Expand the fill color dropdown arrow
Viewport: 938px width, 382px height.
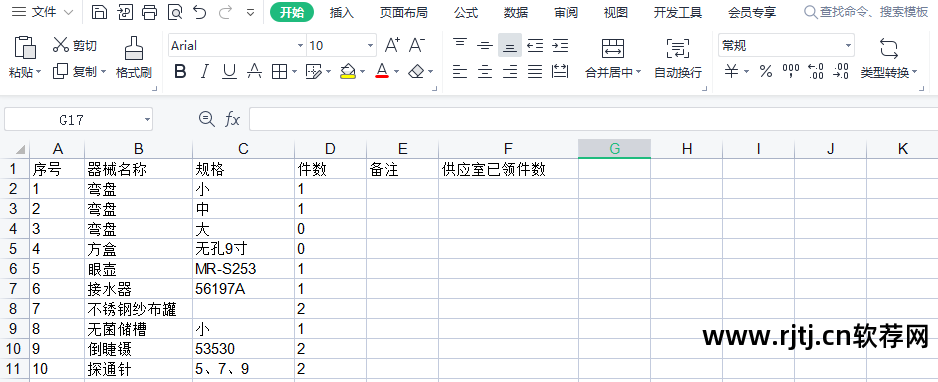point(363,72)
